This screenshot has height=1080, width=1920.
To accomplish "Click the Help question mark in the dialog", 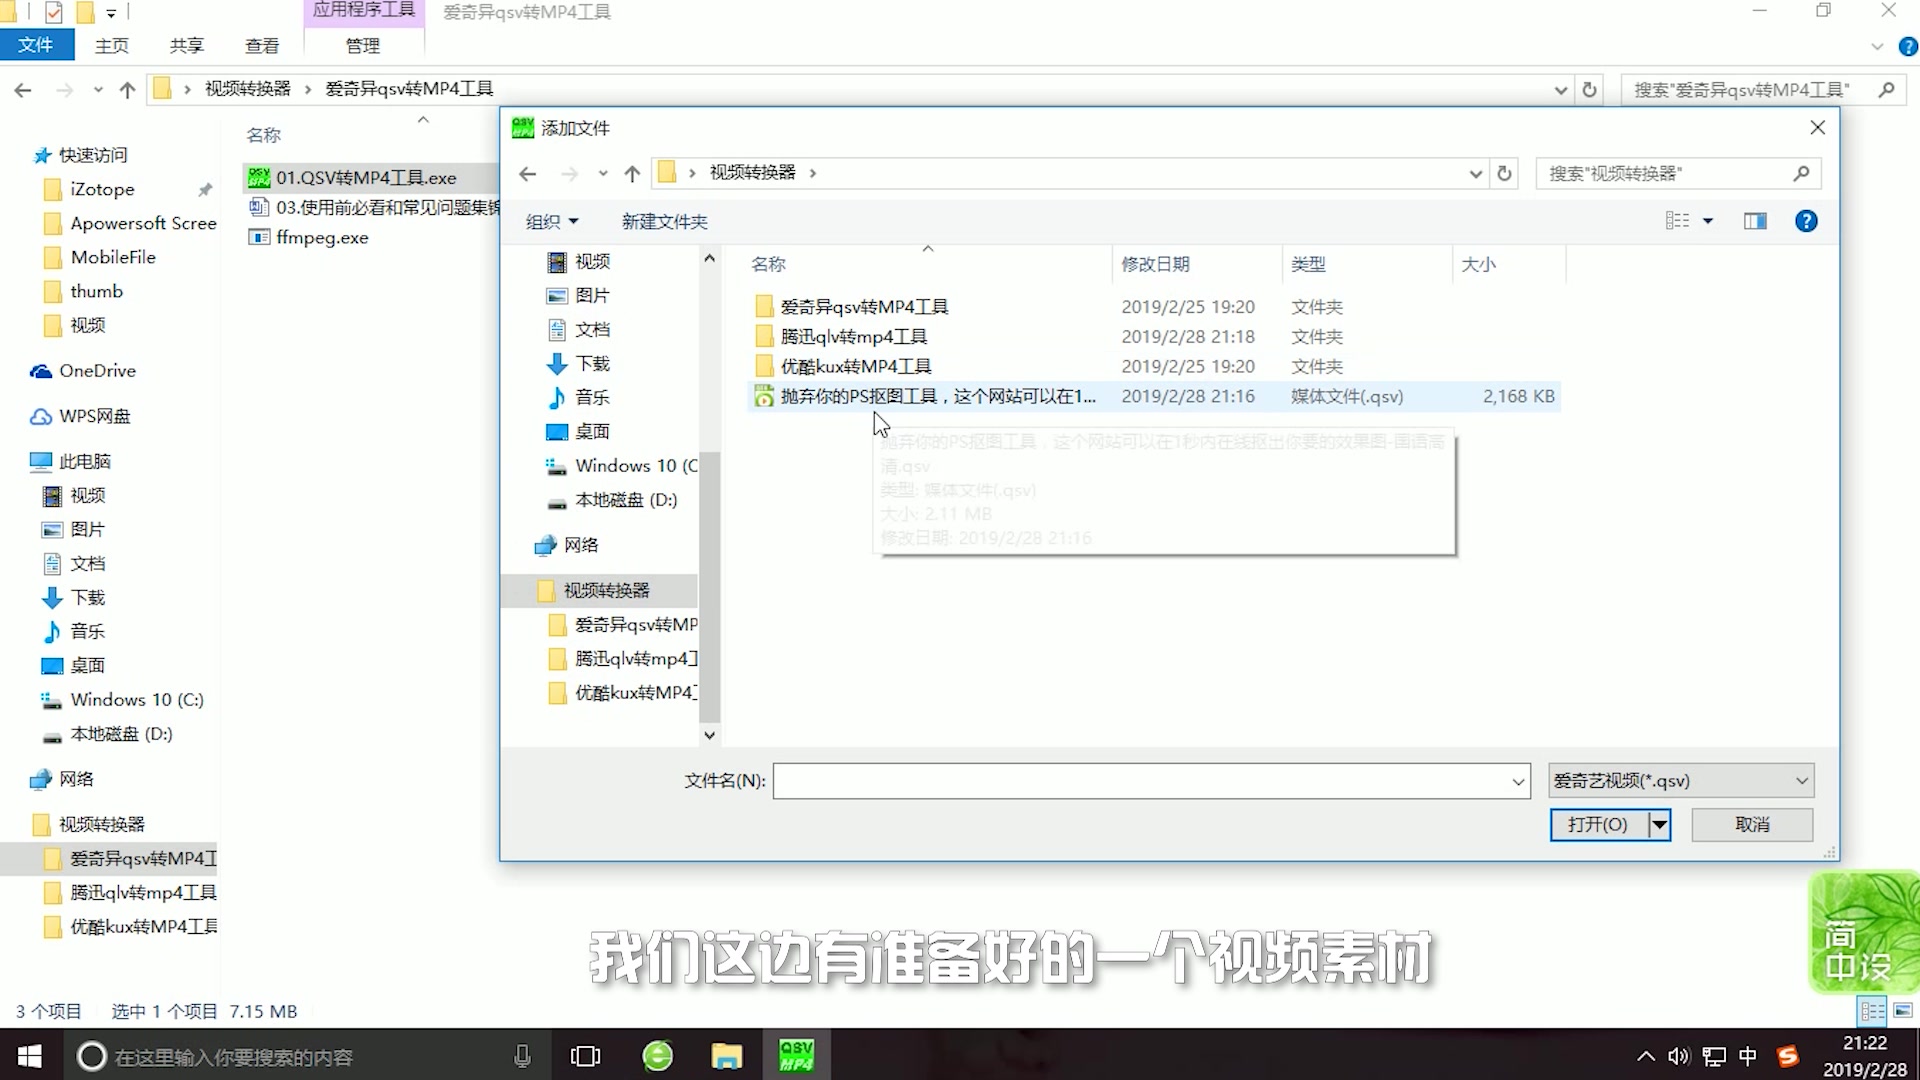I will coord(1806,221).
